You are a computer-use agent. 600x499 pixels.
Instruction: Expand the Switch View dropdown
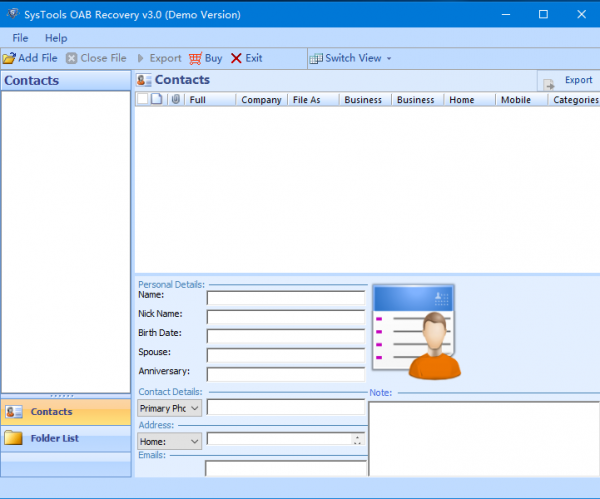pos(389,58)
